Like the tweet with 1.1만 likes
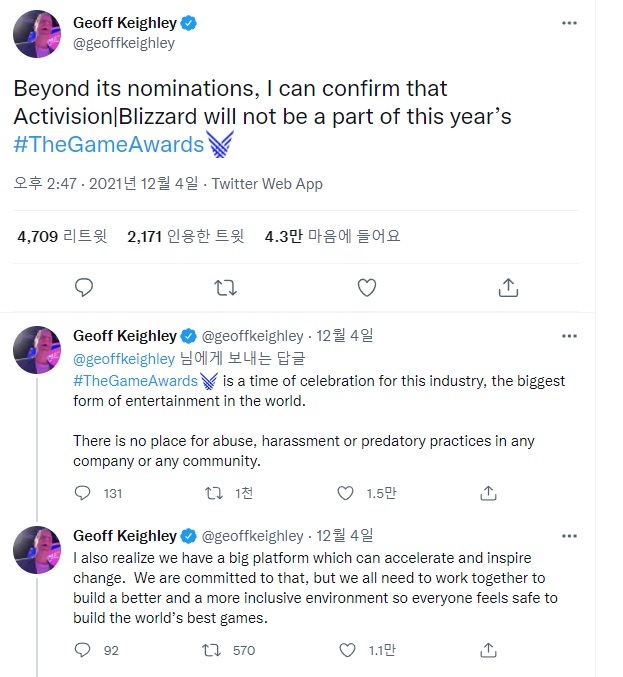The image size is (623, 677). 345,650
